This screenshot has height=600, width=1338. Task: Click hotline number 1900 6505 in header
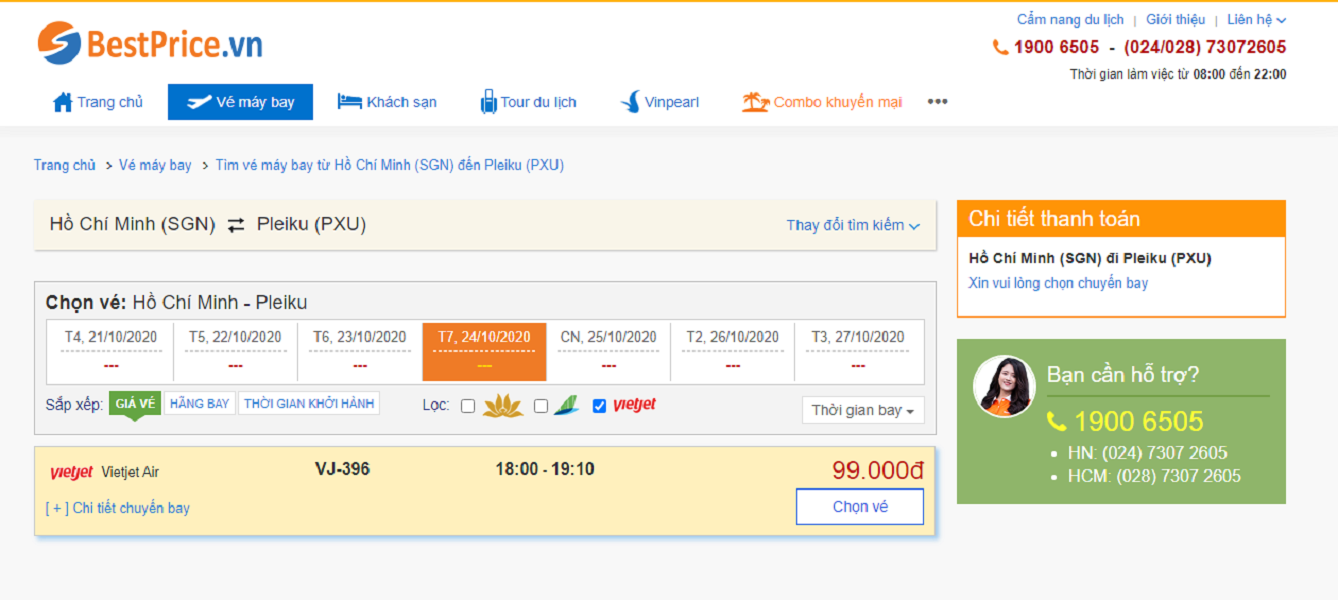click(1056, 47)
